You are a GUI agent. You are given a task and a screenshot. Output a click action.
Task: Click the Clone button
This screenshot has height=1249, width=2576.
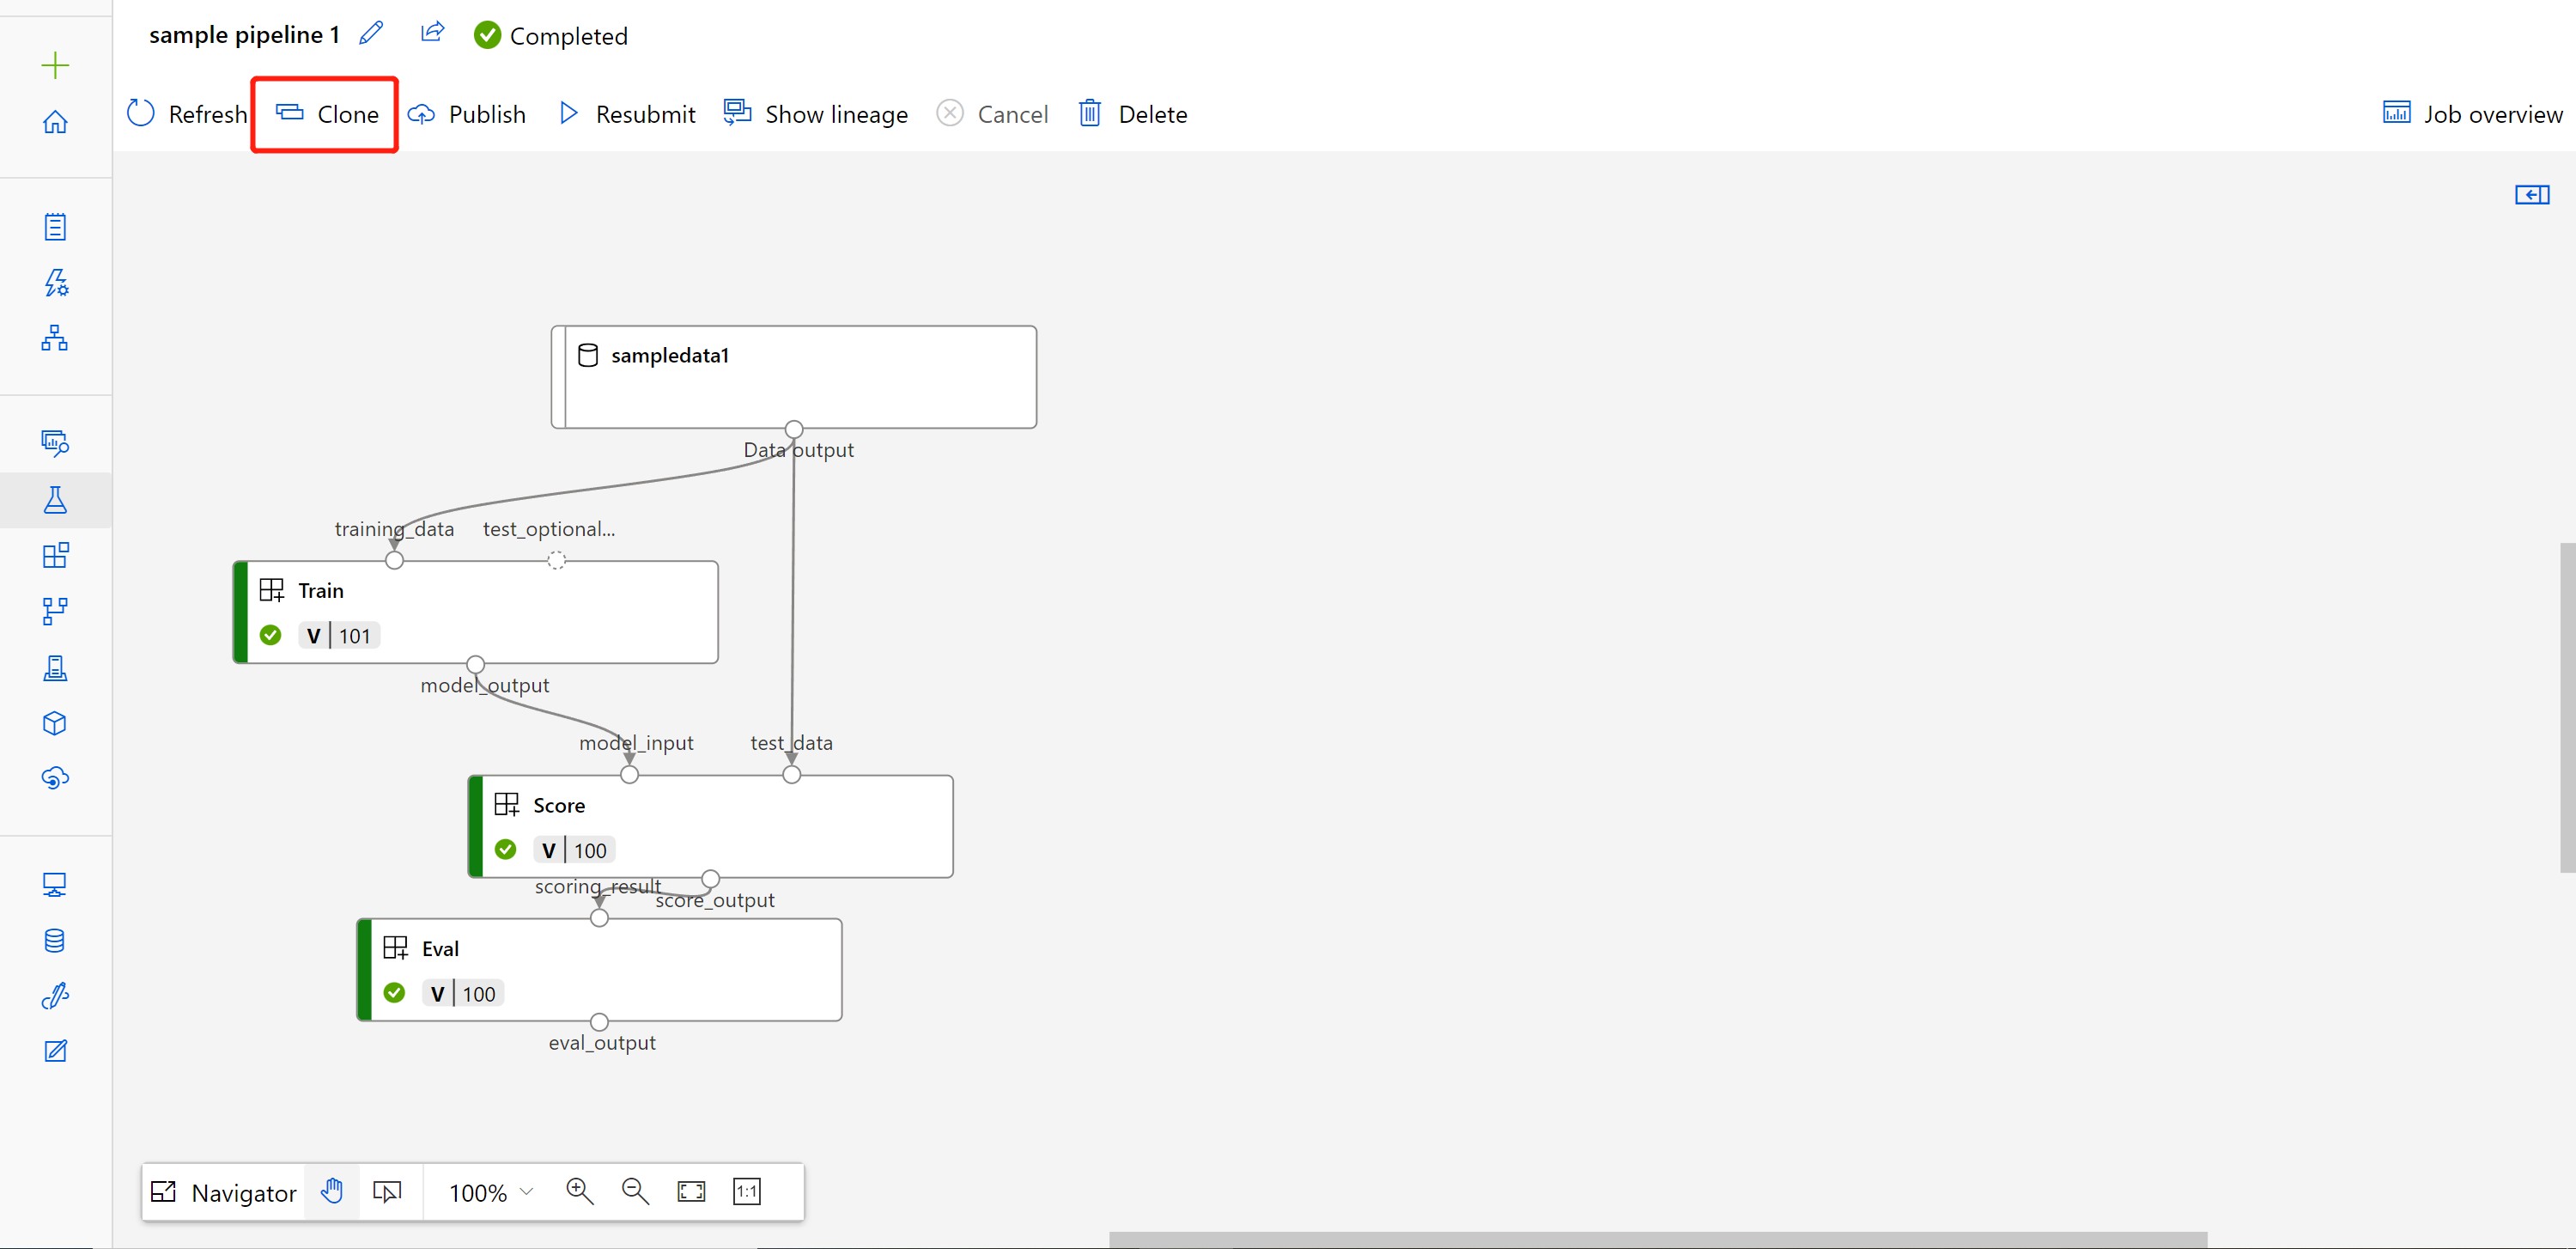pos(327,114)
